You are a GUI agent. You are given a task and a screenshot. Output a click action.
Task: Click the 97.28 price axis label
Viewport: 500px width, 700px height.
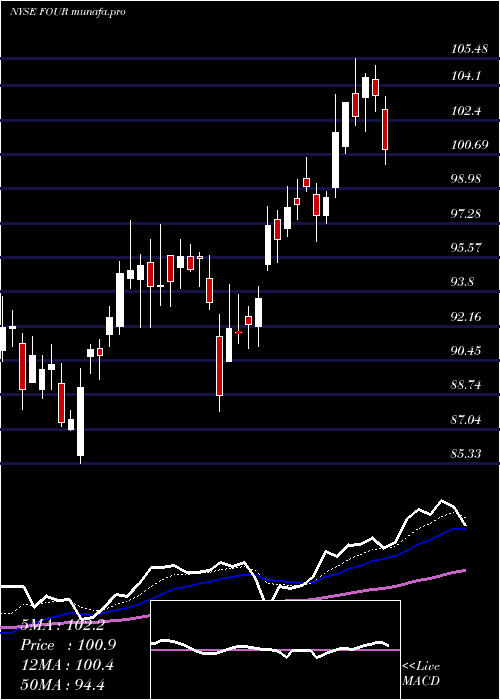[x=467, y=214]
